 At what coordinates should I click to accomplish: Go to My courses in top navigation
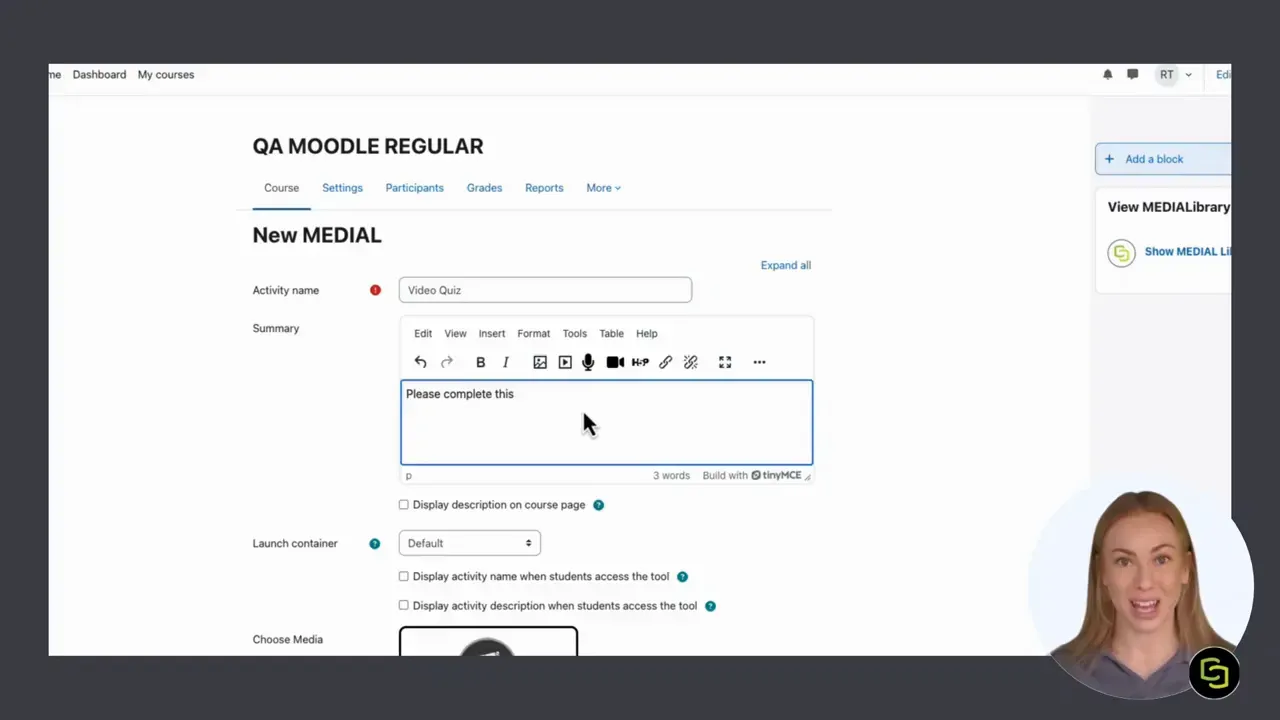[166, 75]
